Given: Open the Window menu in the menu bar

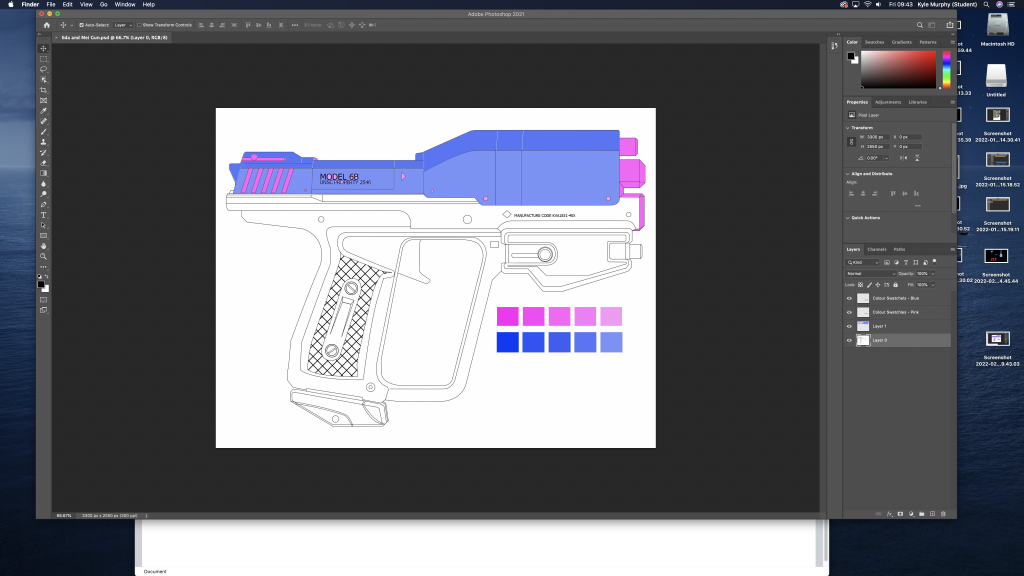Looking at the screenshot, I should (125, 5).
